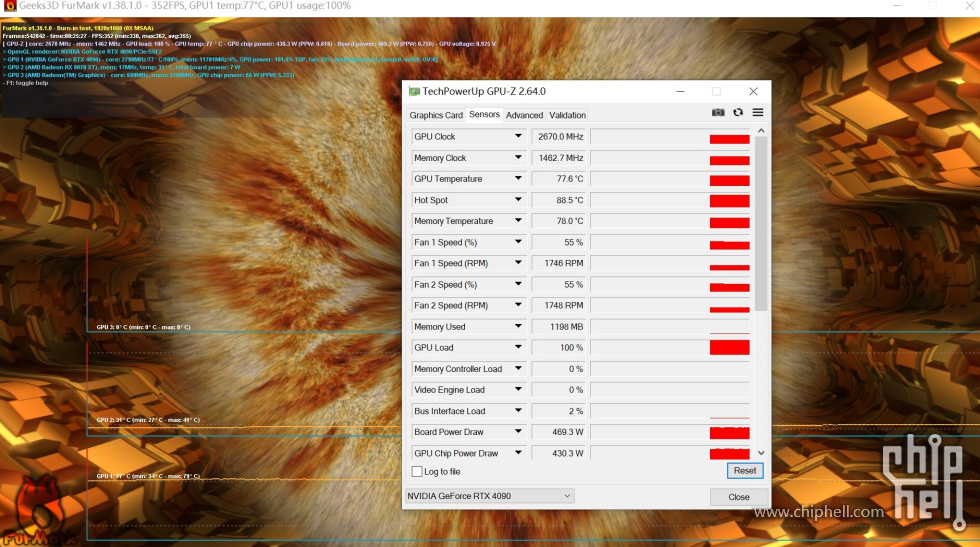Switch to the Graphics Card tab
980x547 pixels.
coord(436,115)
